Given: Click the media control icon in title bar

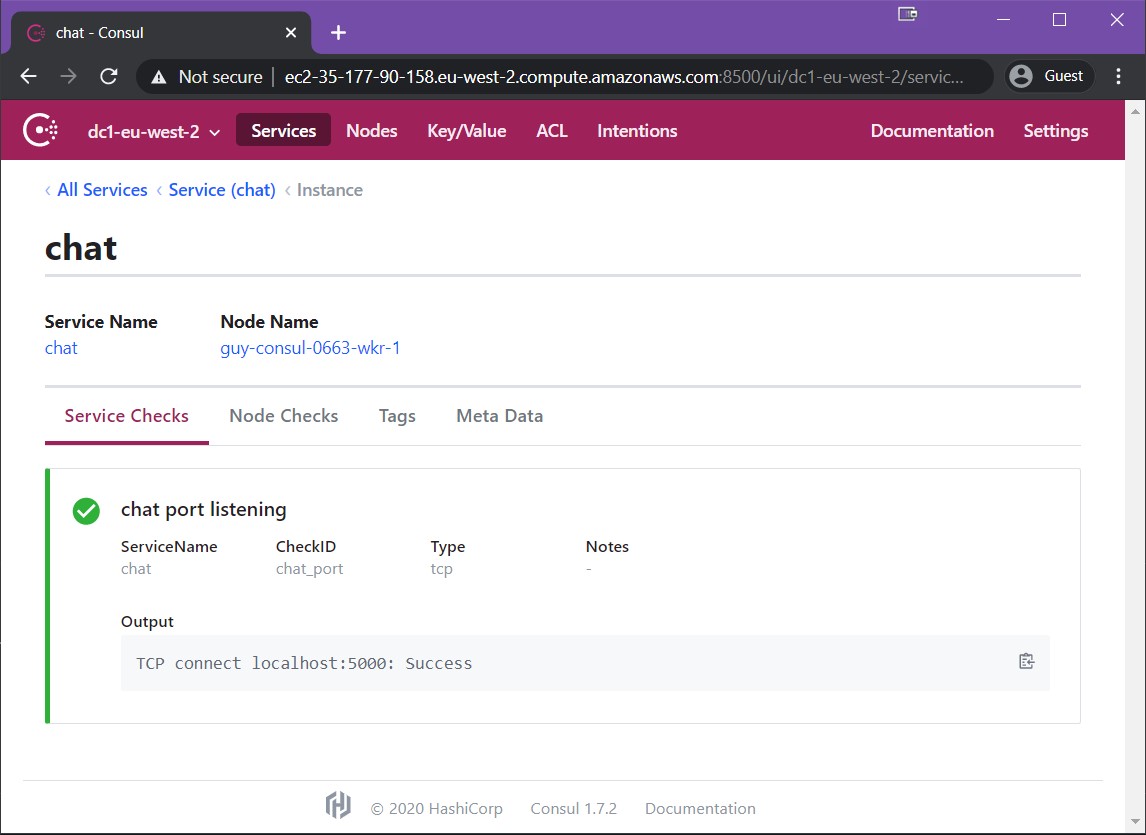Looking at the screenshot, I should pyautogui.click(x=908, y=14).
